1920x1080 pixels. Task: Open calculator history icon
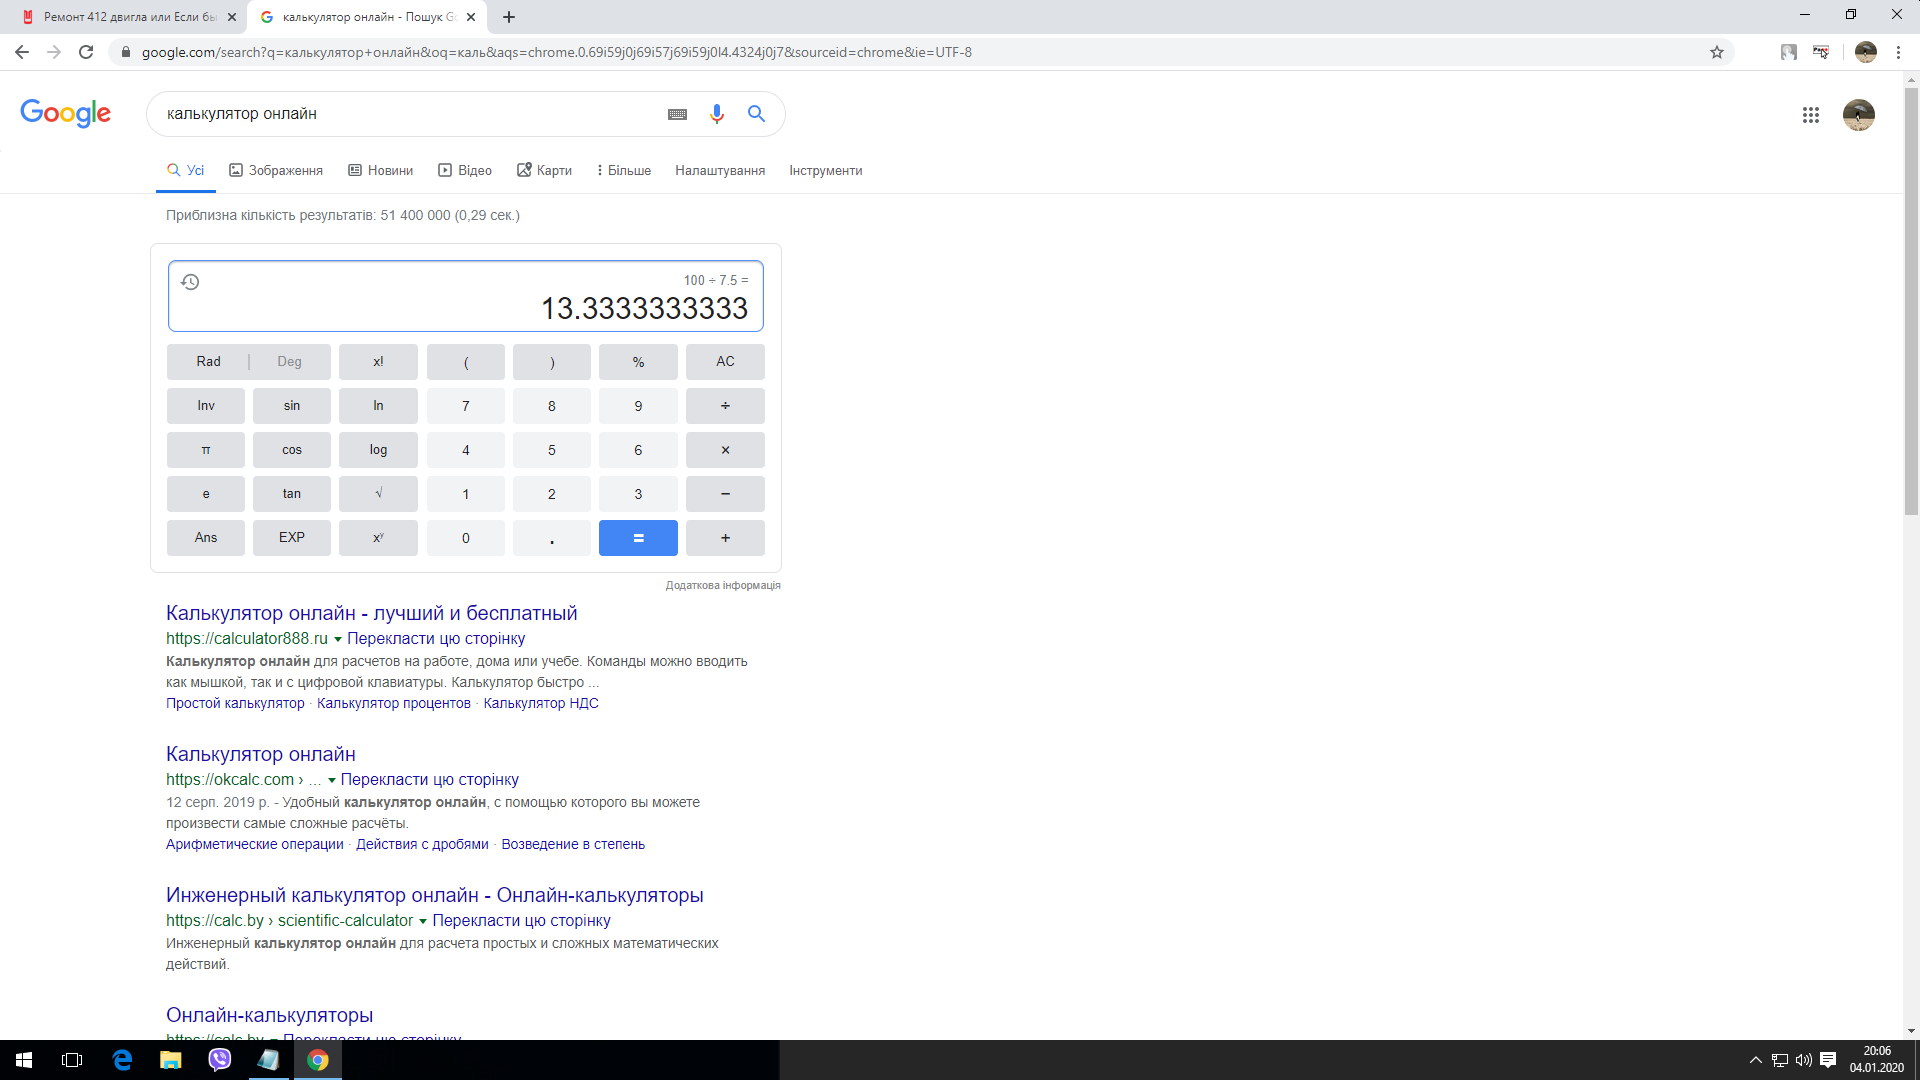[x=190, y=282]
